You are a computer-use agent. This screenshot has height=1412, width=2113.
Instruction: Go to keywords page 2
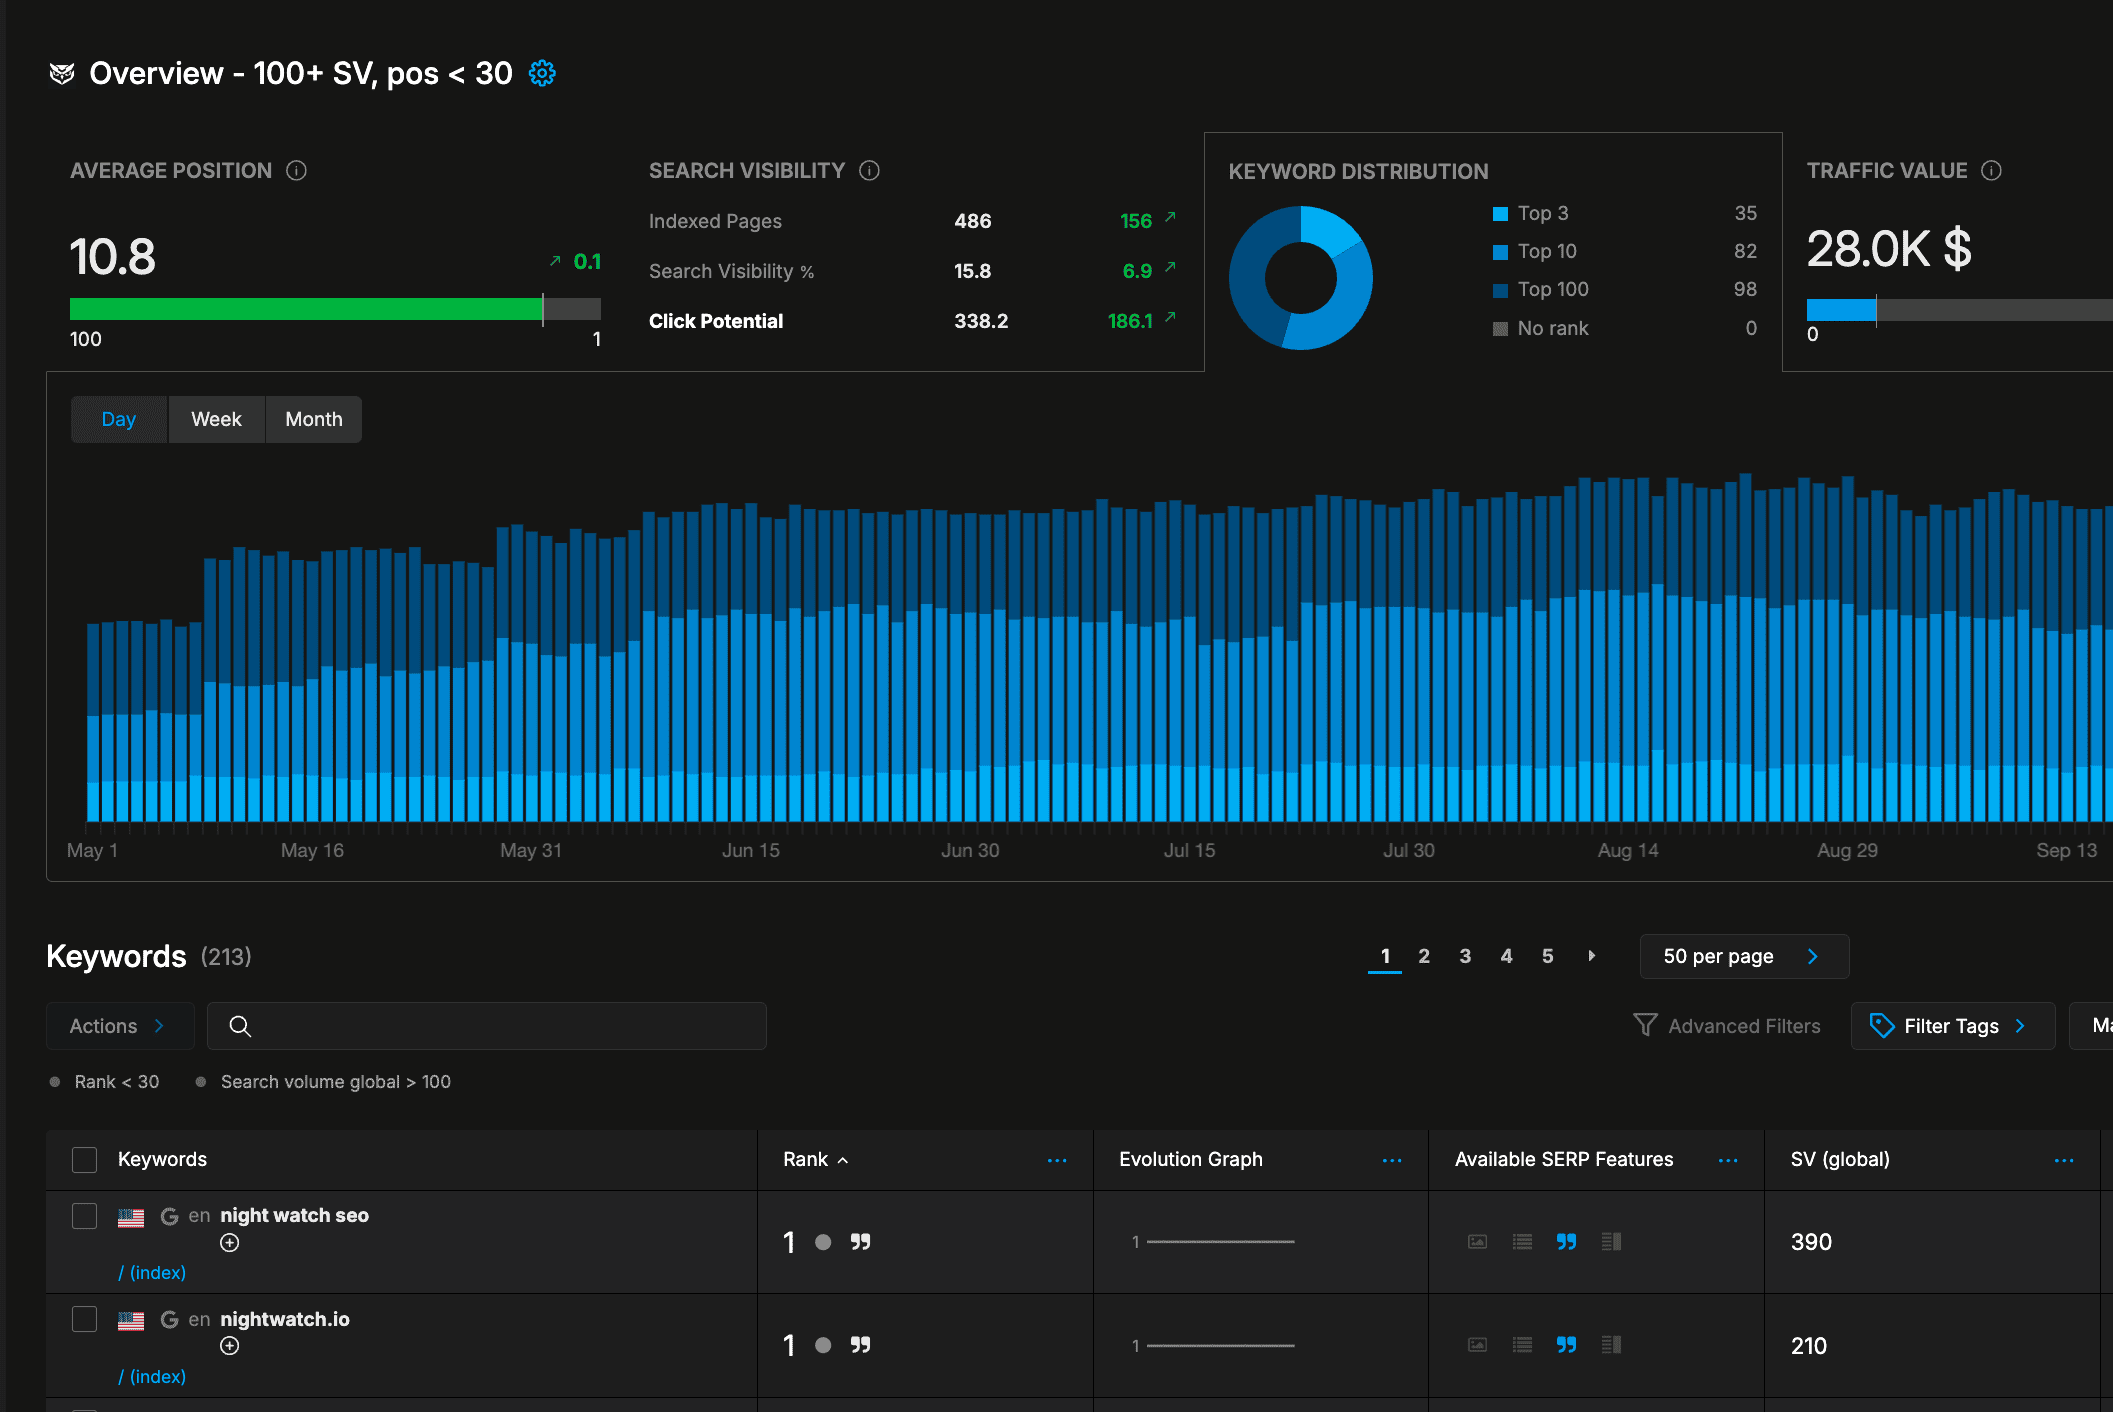pos(1424,956)
